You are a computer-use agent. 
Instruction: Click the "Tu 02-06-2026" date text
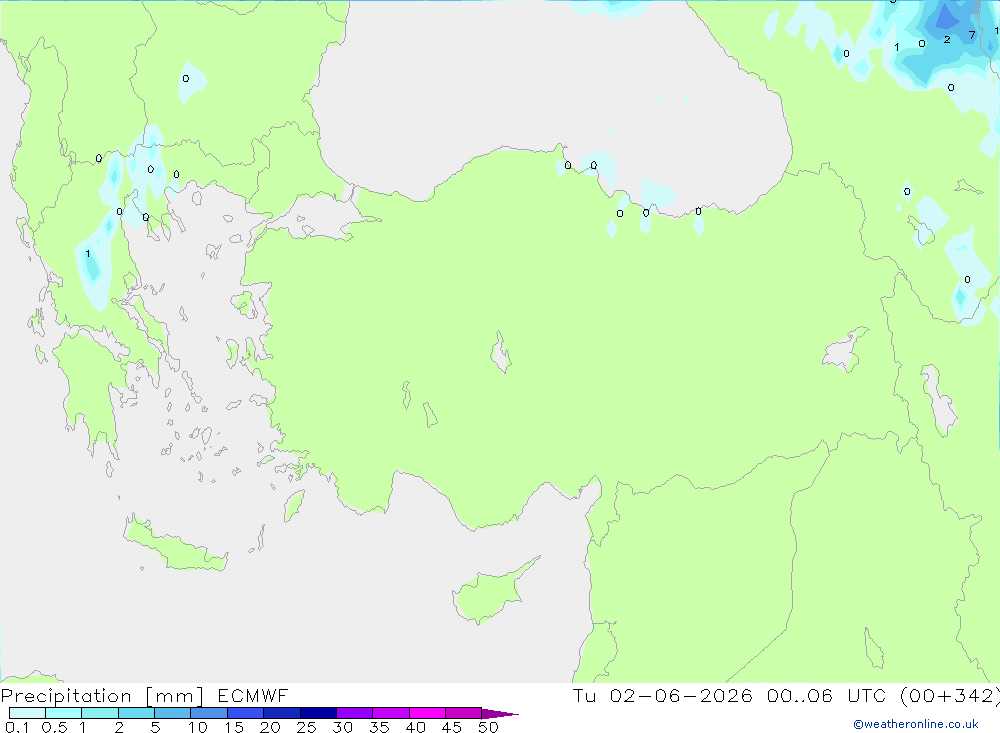point(663,695)
